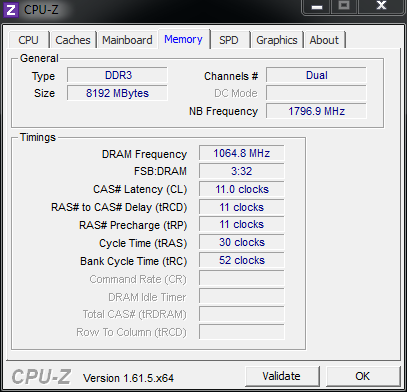Select the Dual channels value field
Image resolution: width=407 pixels, height=392 pixels.
(316, 75)
